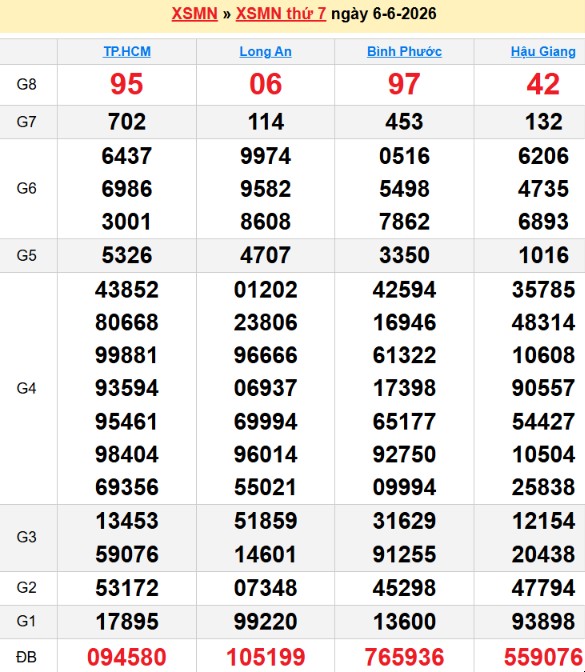This screenshot has width=585, height=672.
Task: Click Long An G8 number 06
Action: pos(266,84)
